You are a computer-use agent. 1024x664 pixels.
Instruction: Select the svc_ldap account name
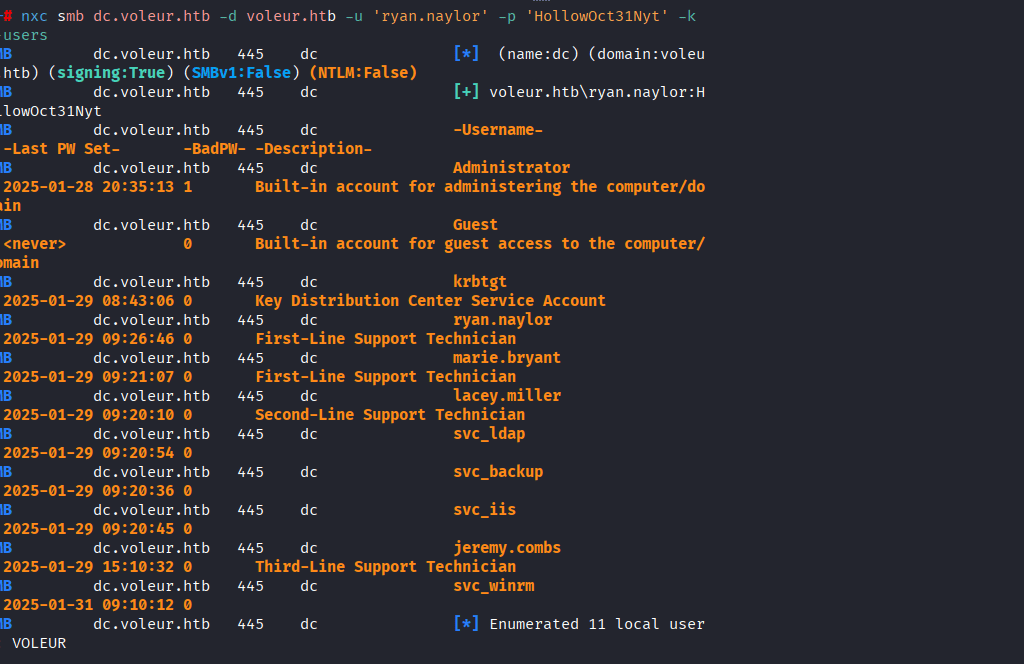(489, 434)
